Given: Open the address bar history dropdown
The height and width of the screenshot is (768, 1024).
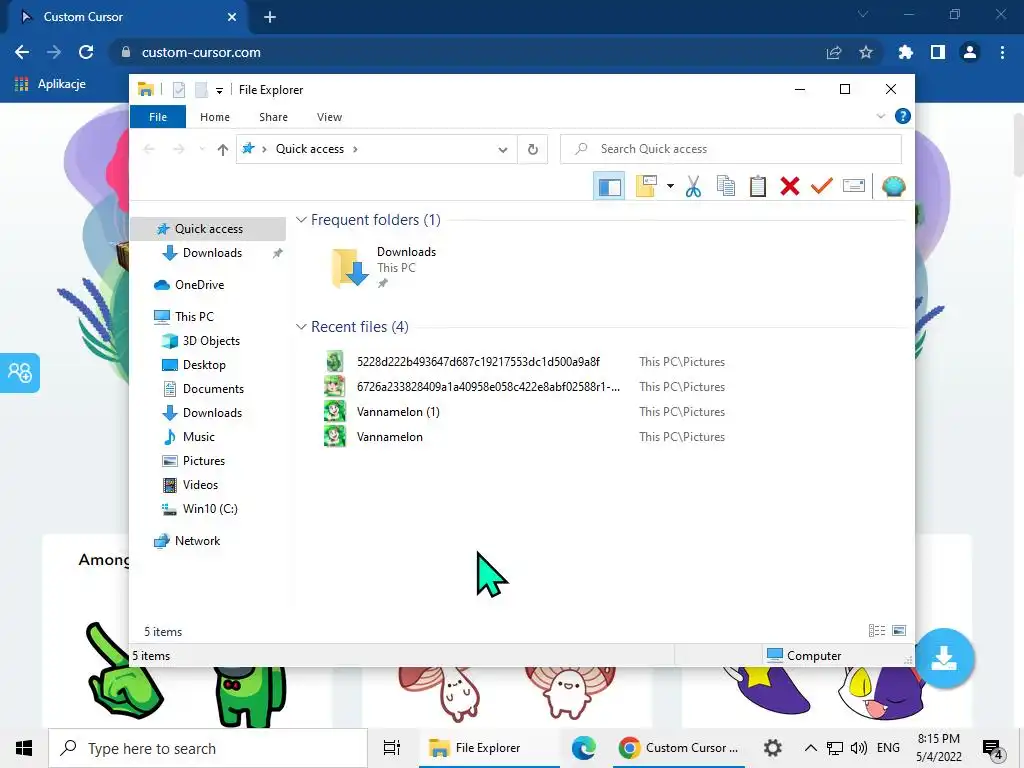Looking at the screenshot, I should point(502,150).
